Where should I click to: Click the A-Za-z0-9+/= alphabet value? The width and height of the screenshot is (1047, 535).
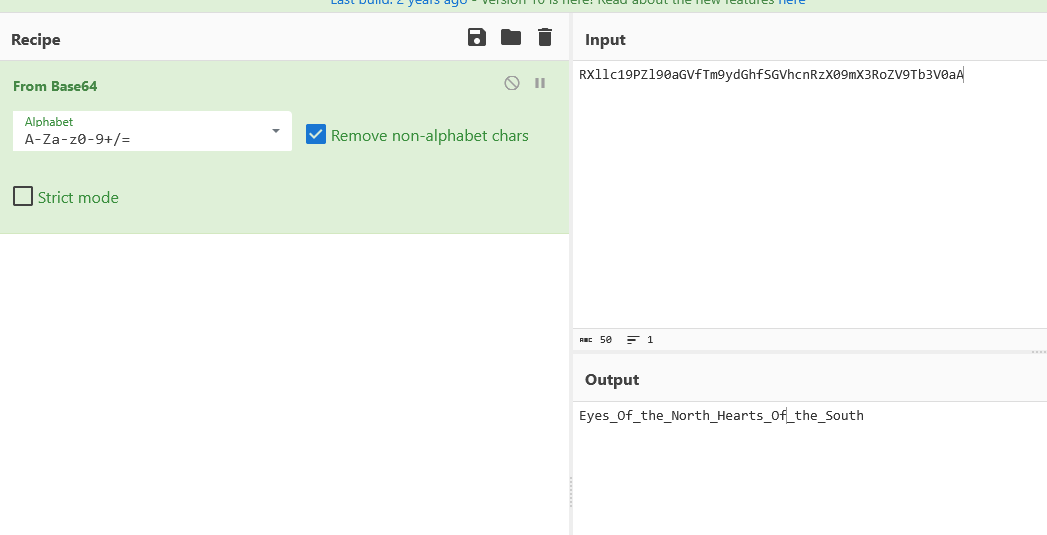point(78,140)
